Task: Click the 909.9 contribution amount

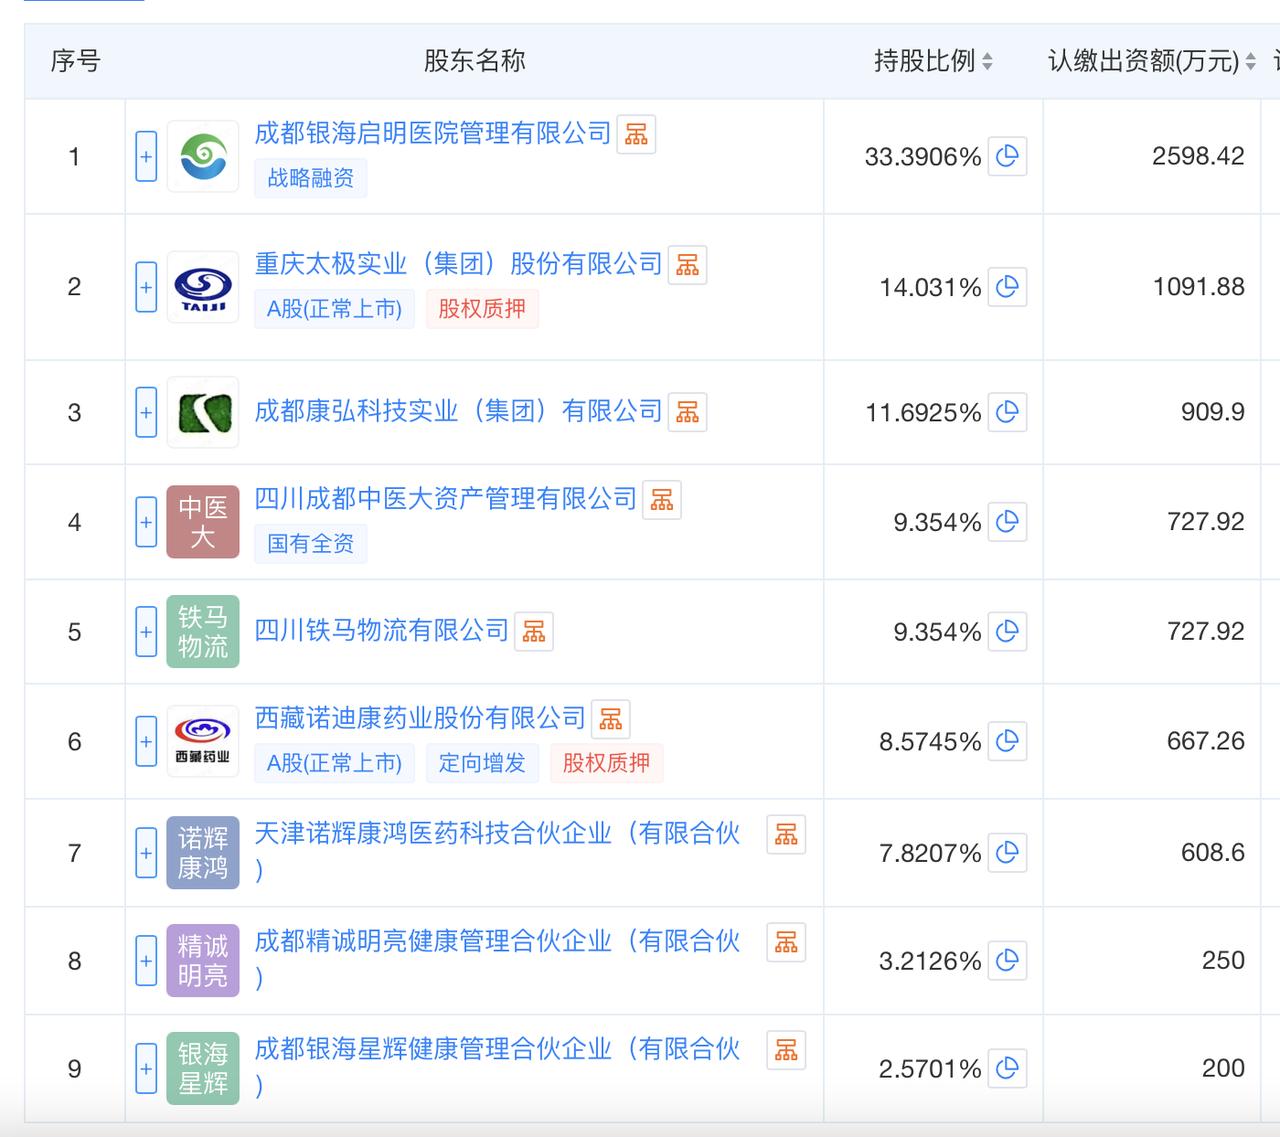Action: [x=1213, y=412]
